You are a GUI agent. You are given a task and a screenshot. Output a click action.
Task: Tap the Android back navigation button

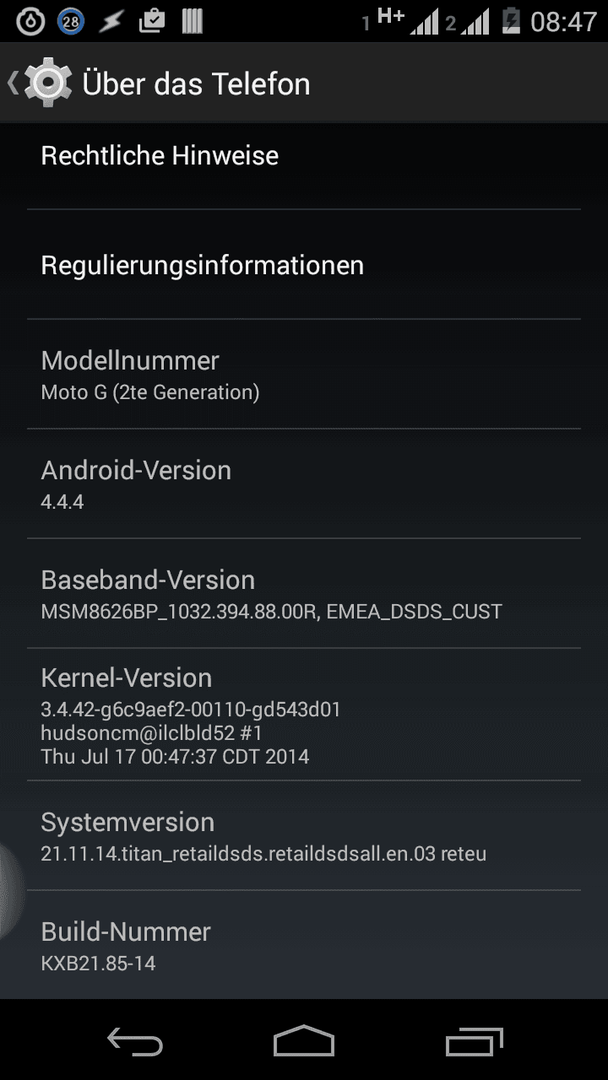click(135, 1041)
